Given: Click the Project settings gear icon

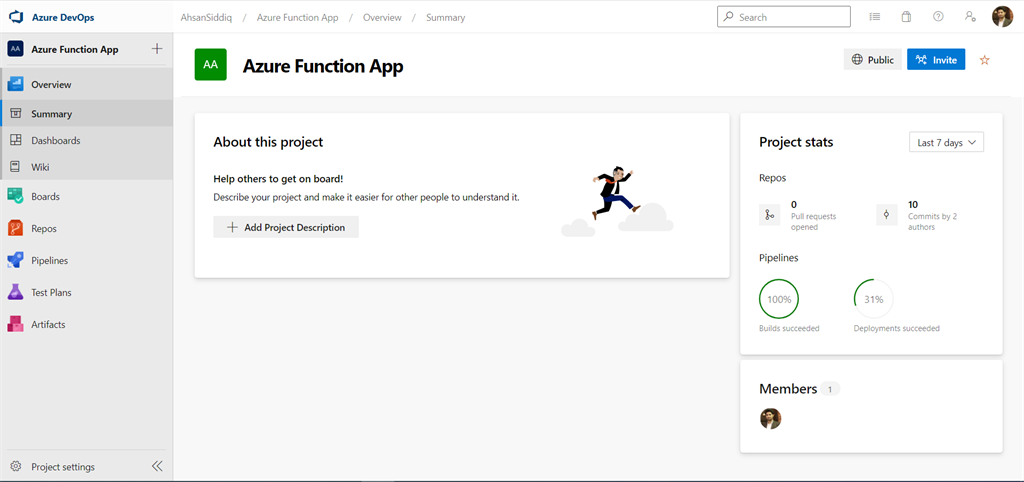Looking at the screenshot, I should click(x=16, y=466).
